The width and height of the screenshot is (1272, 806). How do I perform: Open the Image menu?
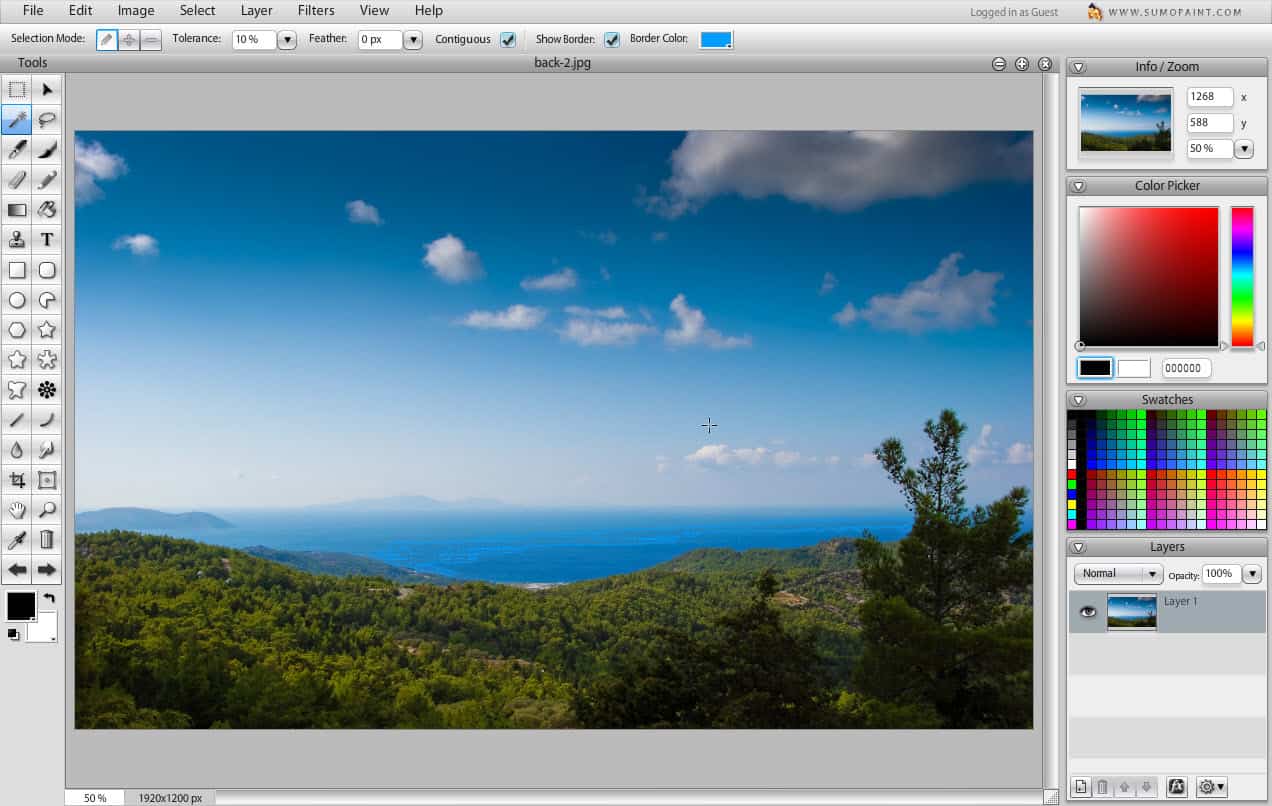136,10
